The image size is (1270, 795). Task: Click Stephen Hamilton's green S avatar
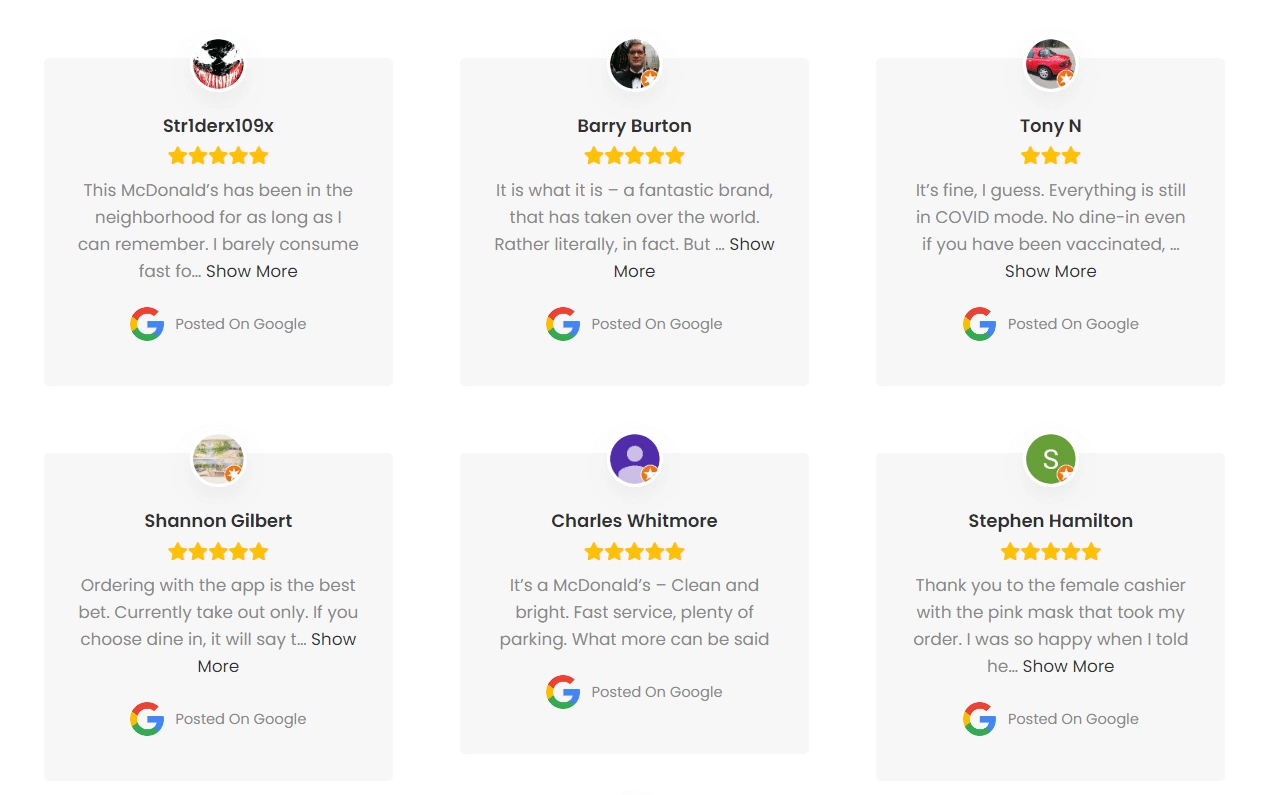pos(1050,459)
